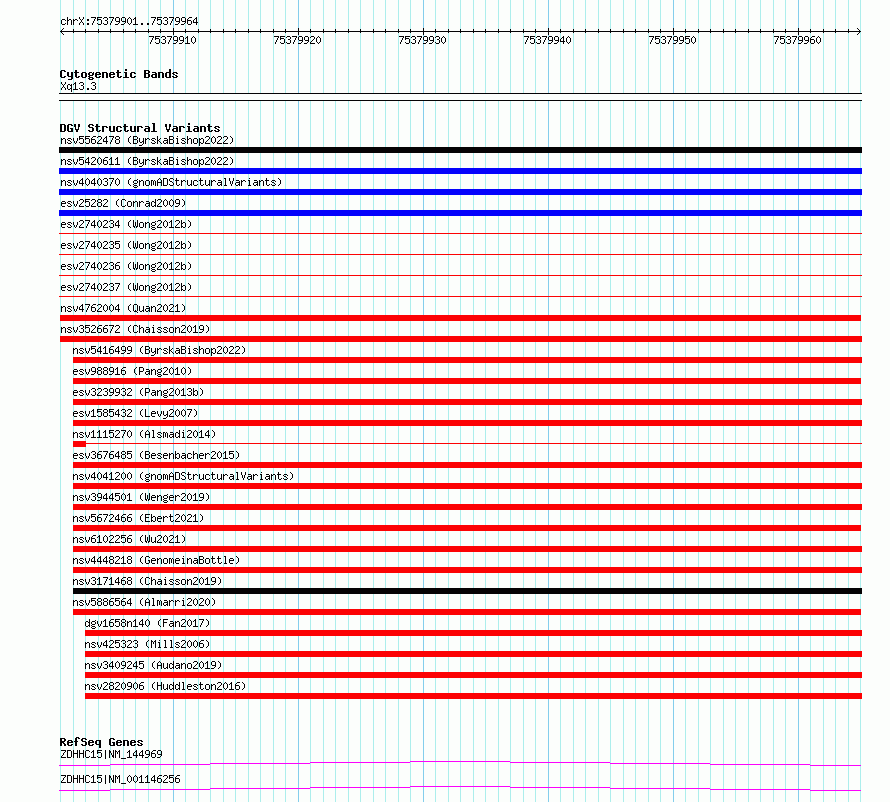Click variant esv988916 (Pang2010)
890x802 pixels.
tap(132, 371)
